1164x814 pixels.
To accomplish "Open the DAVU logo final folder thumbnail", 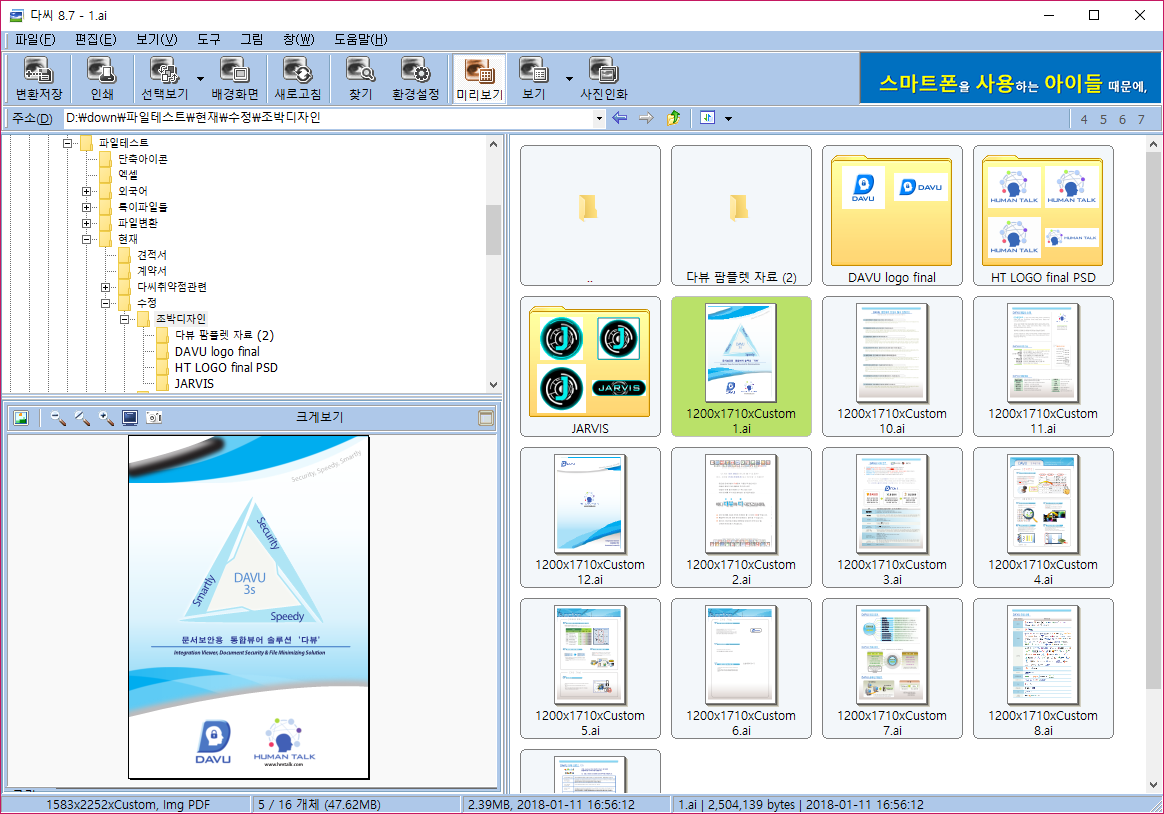I will pos(892,215).
